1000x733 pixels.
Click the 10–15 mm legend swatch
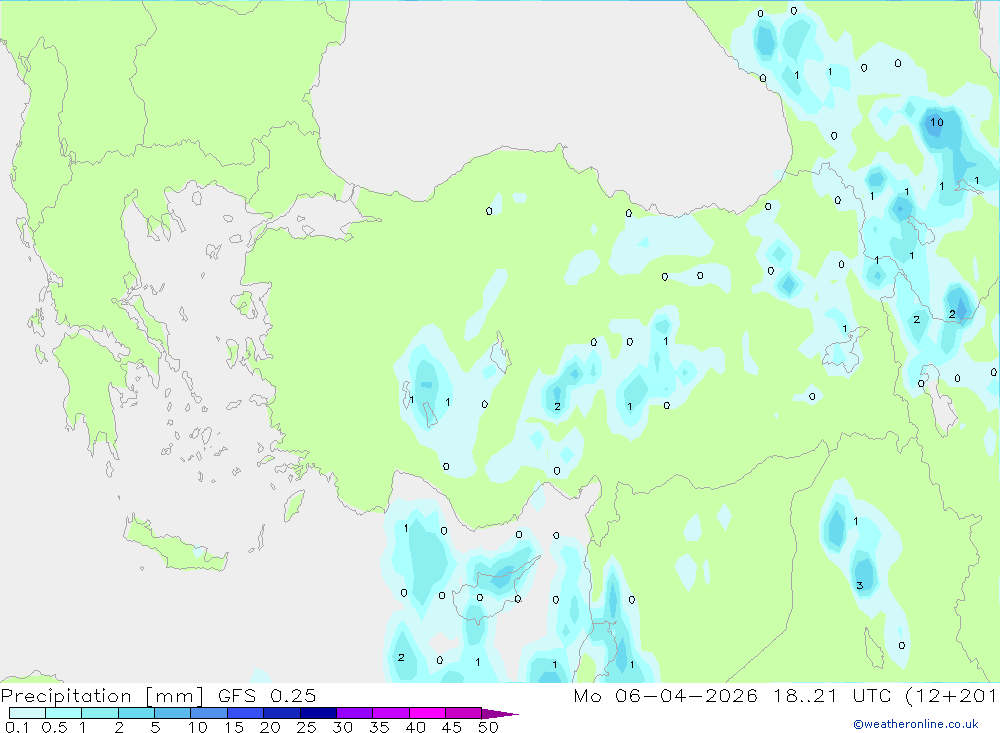209,713
